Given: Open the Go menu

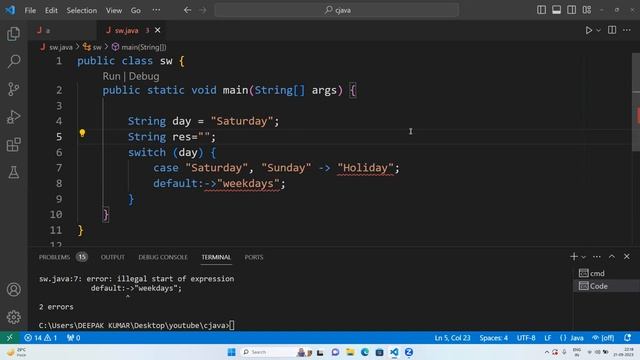Looking at the screenshot, I should [136, 10].
